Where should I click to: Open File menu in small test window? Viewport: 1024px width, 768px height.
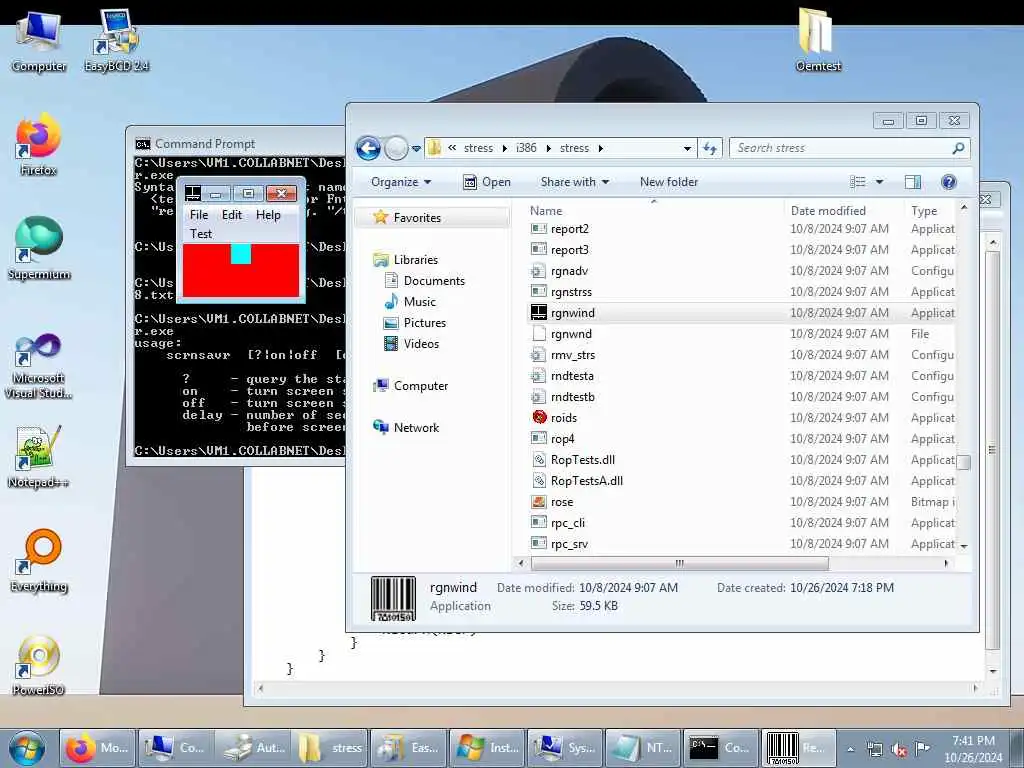(199, 215)
